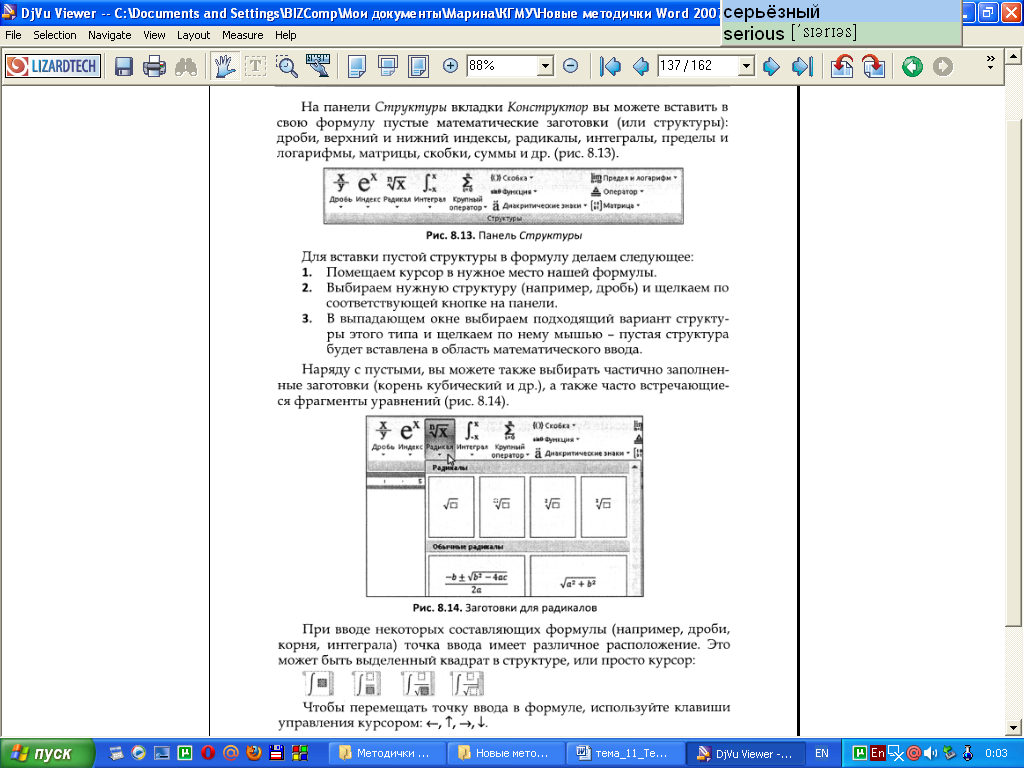1024x768 pixels.
Task: Open the Measure menu
Action: tap(242, 35)
